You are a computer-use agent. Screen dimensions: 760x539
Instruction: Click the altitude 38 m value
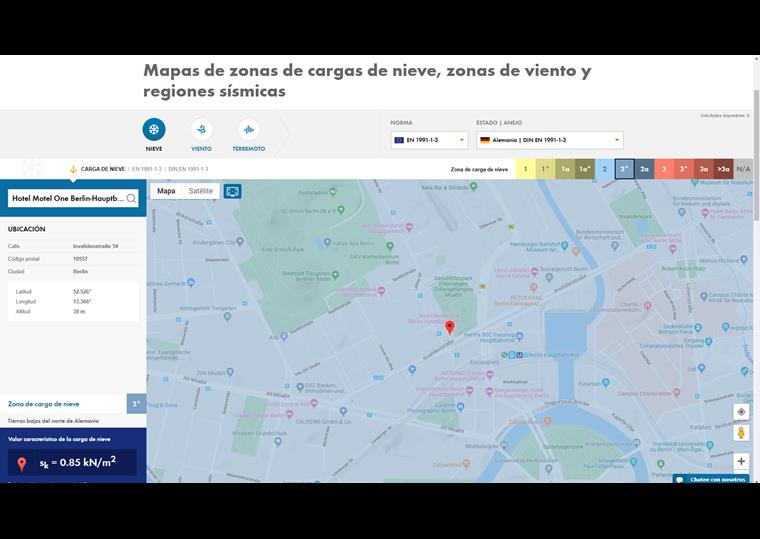79,311
